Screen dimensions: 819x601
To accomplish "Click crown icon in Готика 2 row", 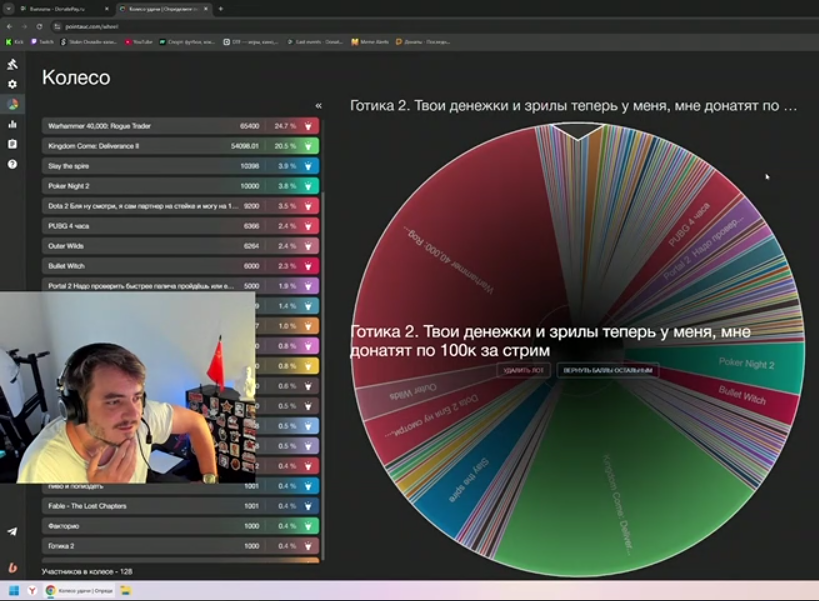I will click(x=308, y=546).
